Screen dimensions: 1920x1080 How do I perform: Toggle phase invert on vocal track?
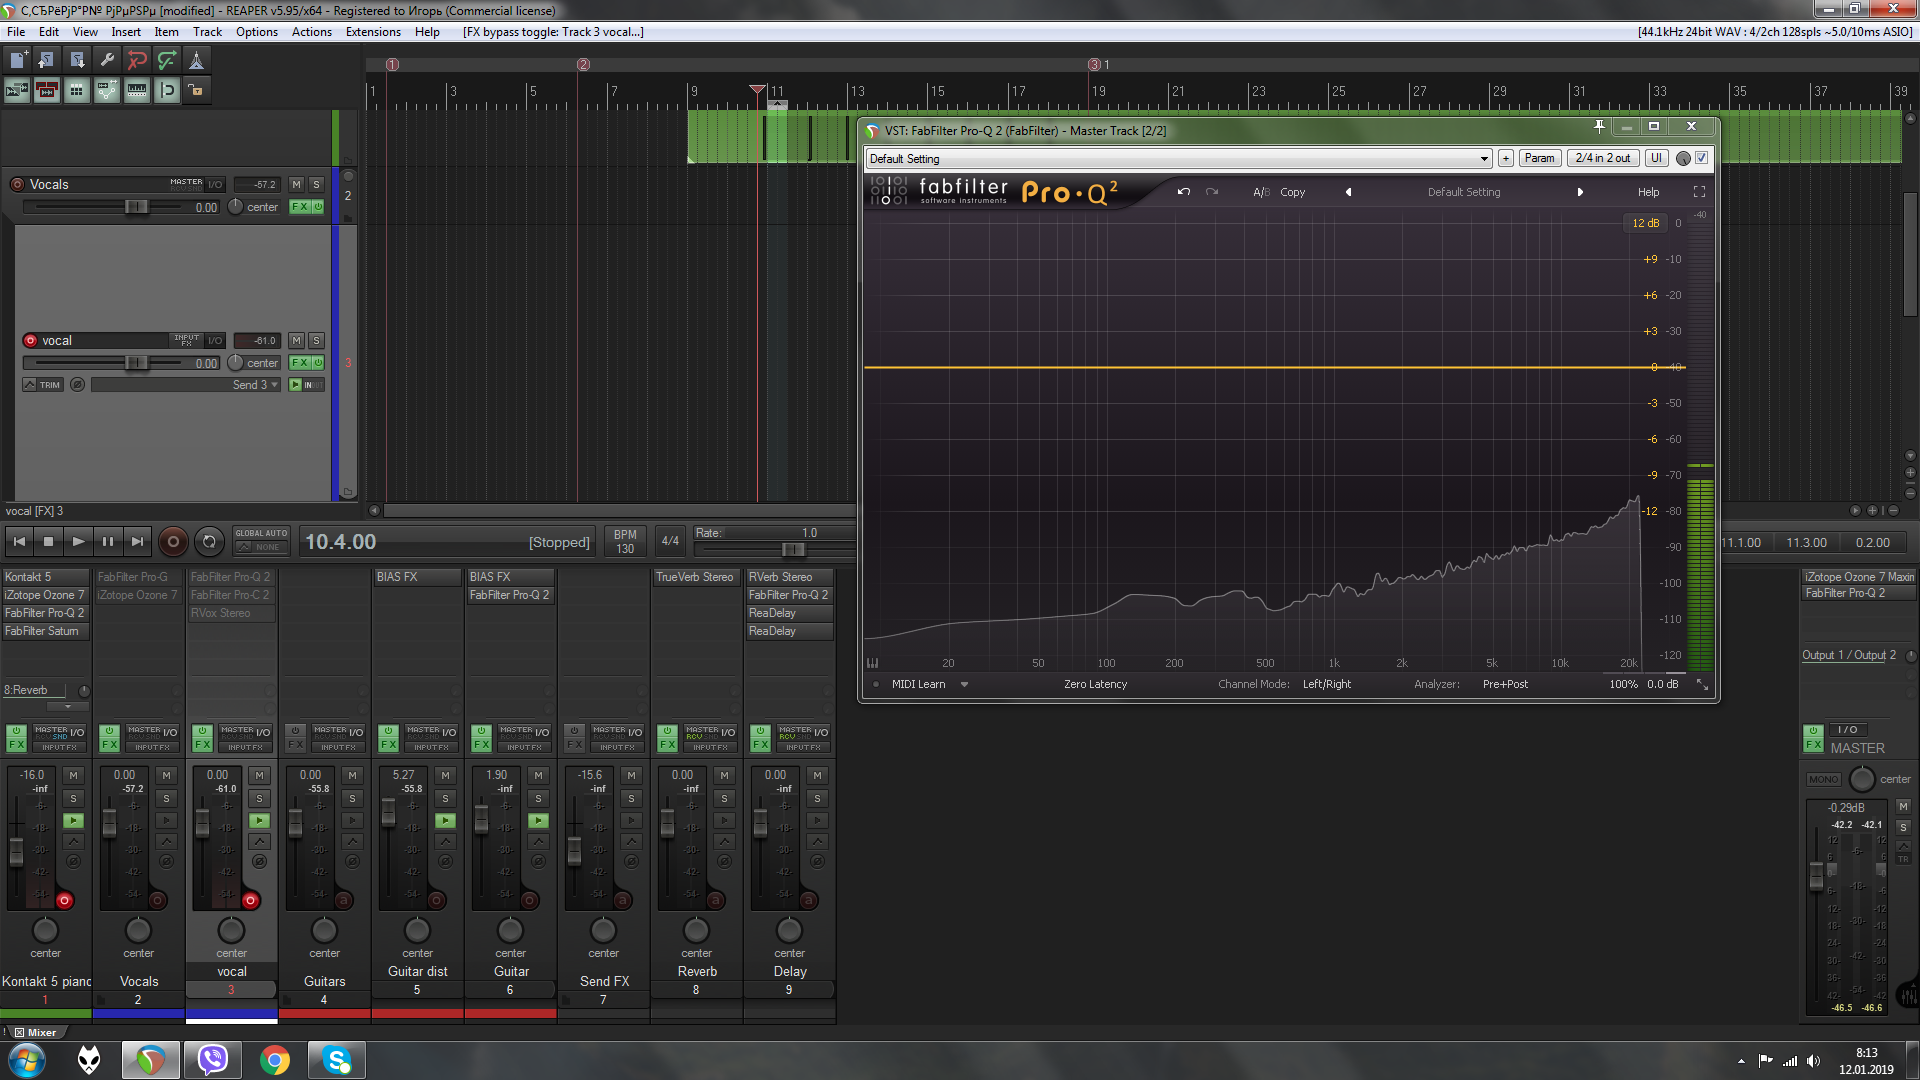coord(77,385)
